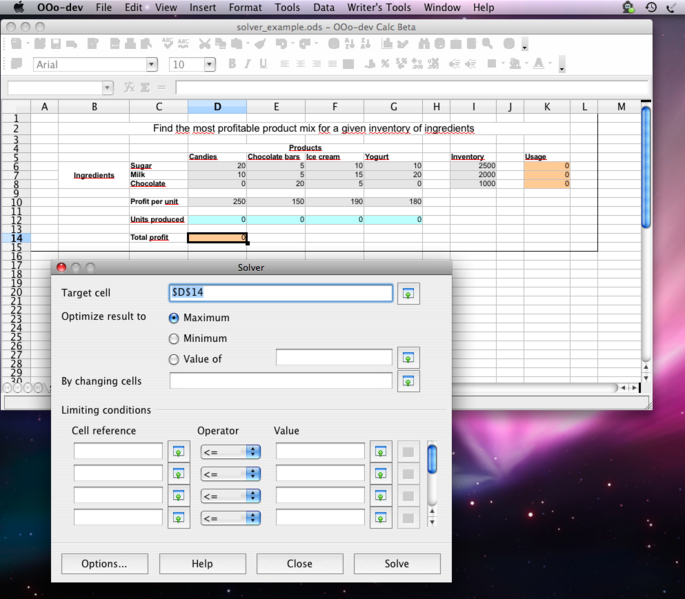
Task: Select the Minimum radio button
Action: pyautogui.click(x=174, y=339)
